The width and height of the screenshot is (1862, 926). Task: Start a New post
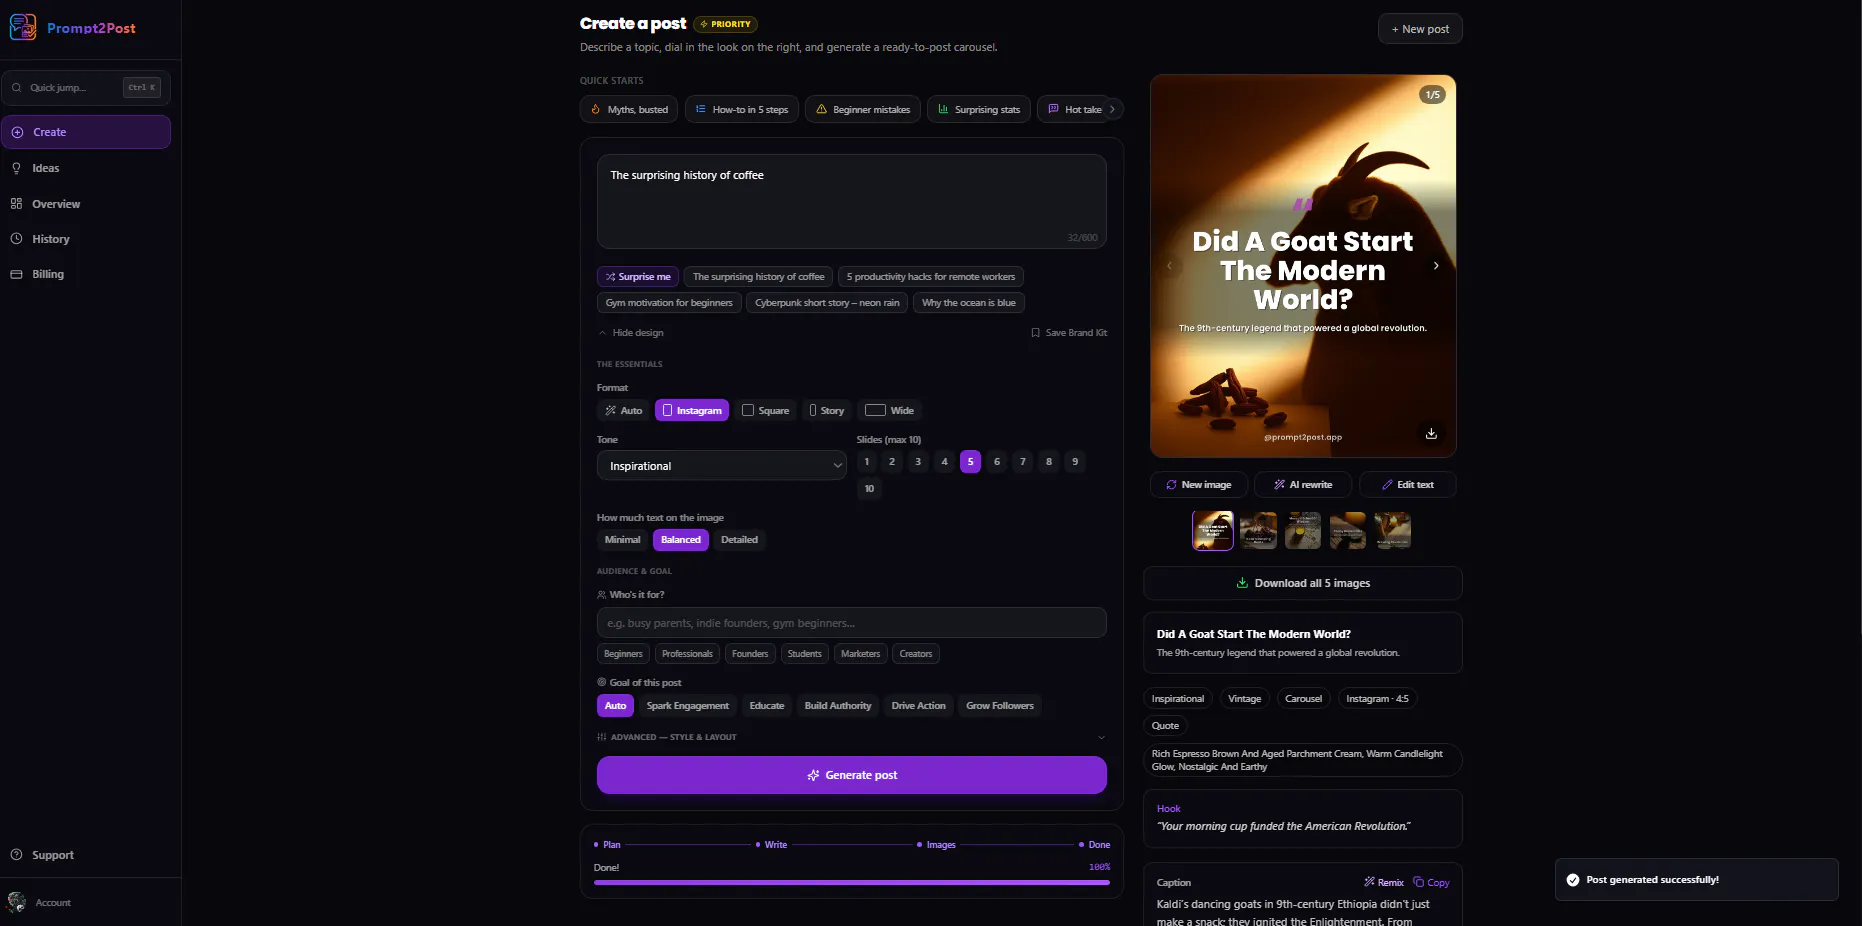1420,29
